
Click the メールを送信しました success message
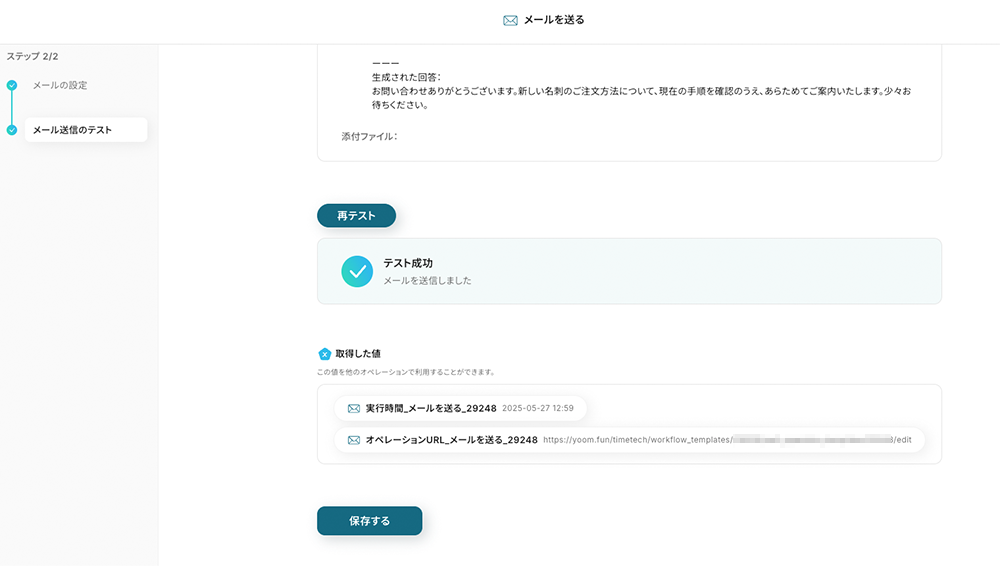coord(427,281)
